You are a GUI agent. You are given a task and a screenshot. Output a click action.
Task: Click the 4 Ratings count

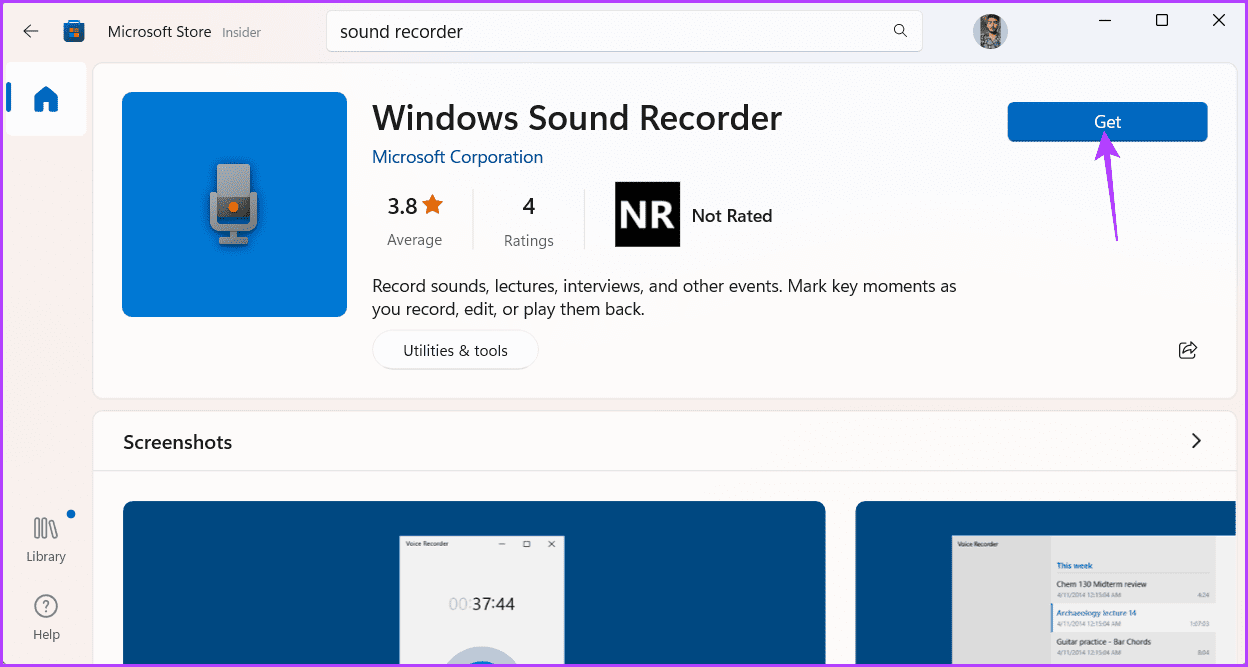coord(529,221)
